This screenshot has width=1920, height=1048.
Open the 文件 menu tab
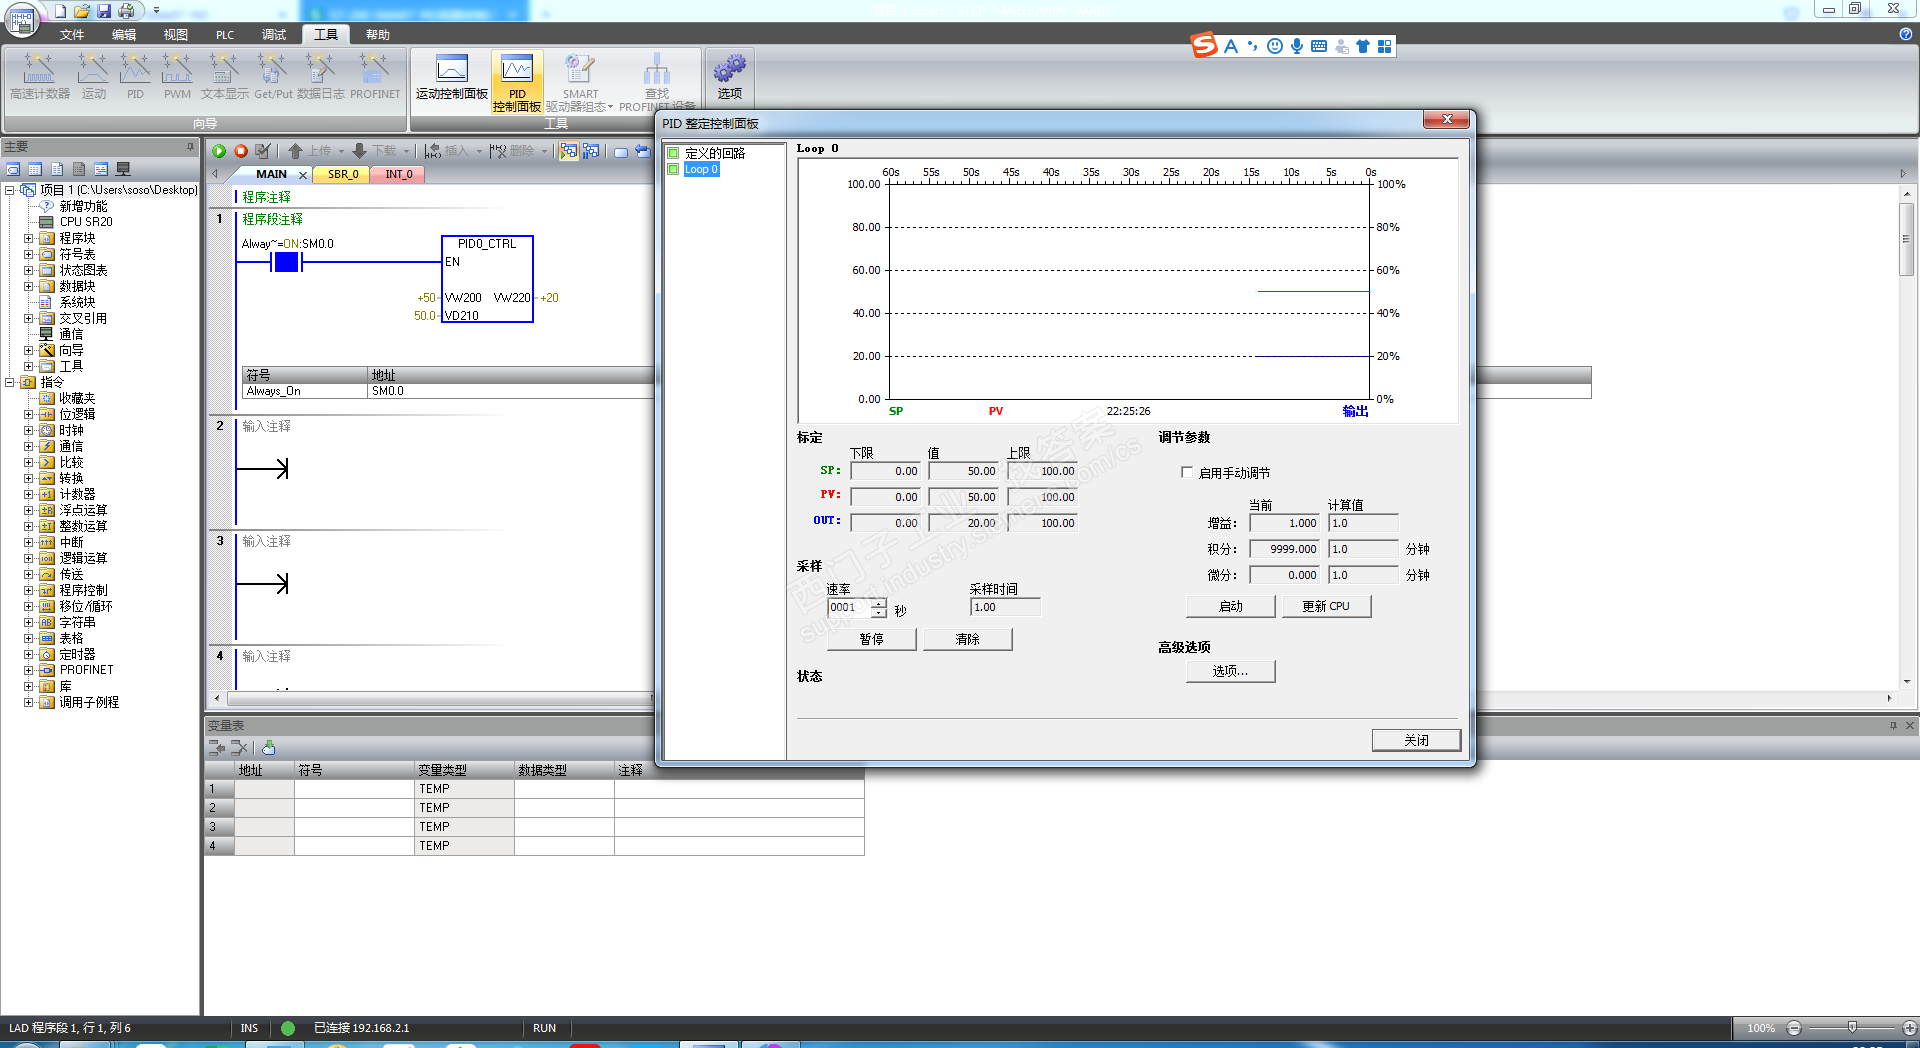[72, 34]
